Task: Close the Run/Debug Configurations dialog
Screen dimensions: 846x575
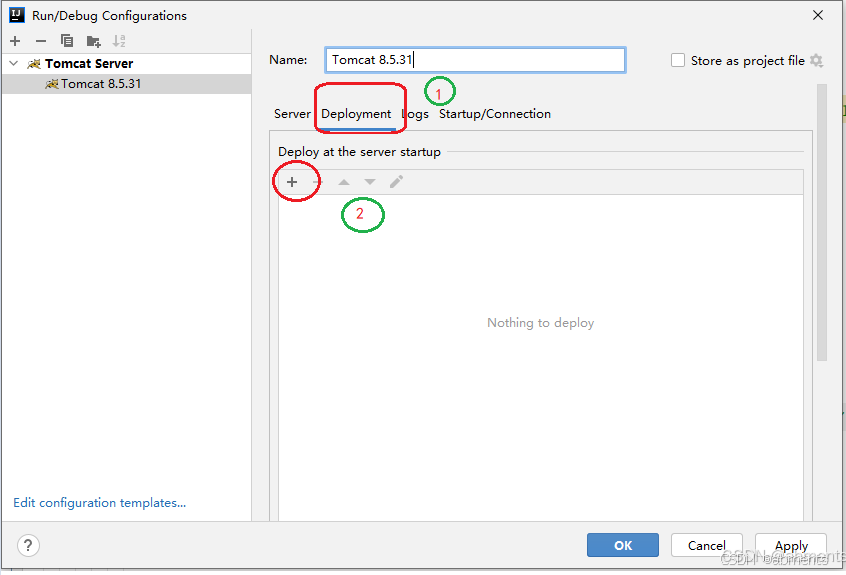Action: click(818, 15)
